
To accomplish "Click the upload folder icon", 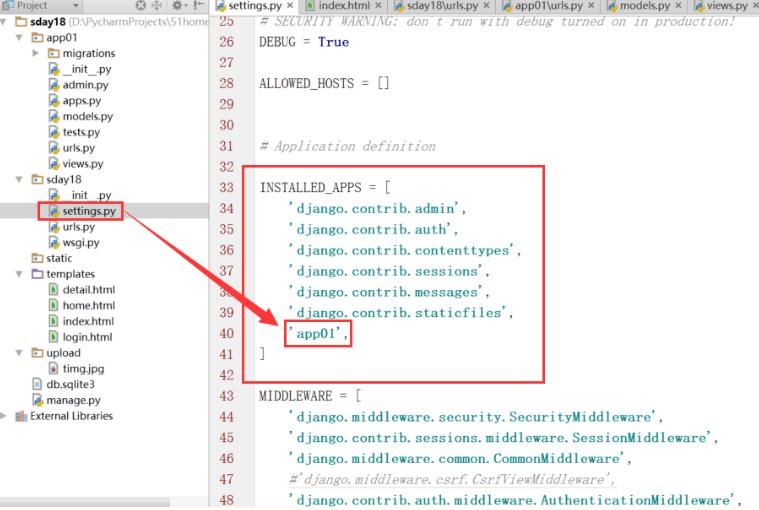I will click(37, 353).
